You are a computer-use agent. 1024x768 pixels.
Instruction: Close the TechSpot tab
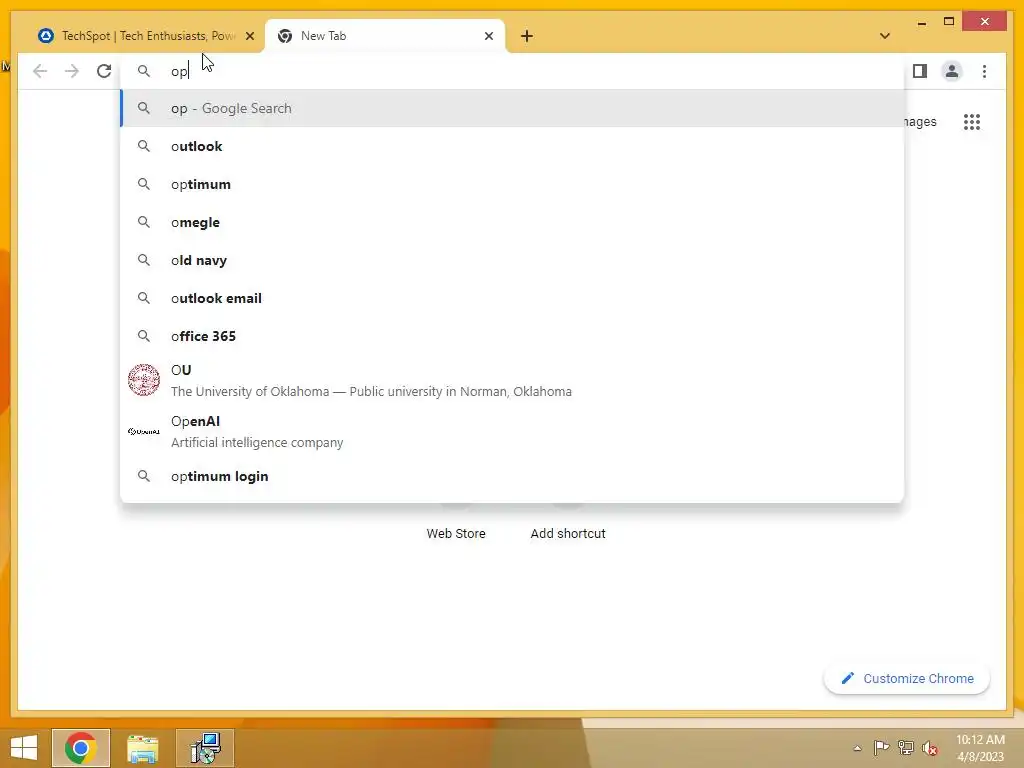click(x=249, y=36)
